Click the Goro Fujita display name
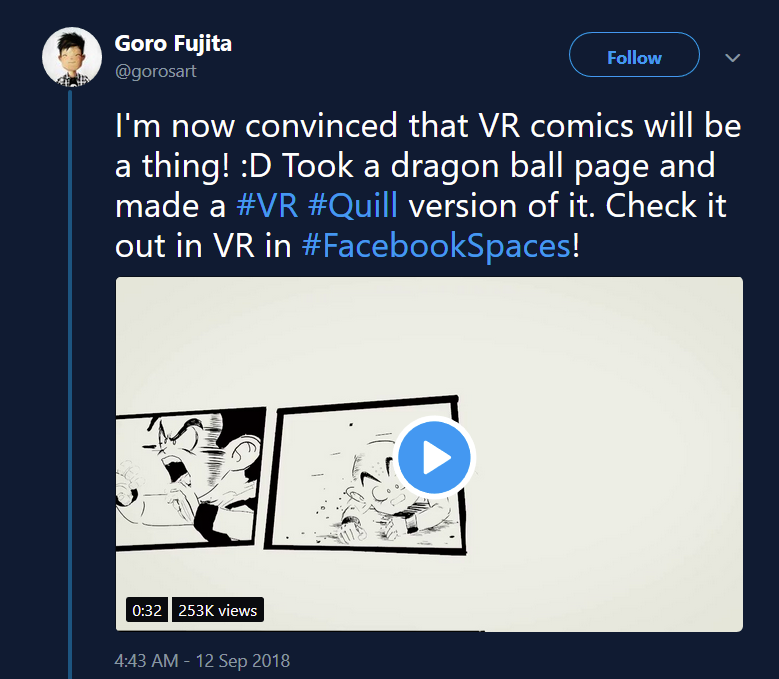This screenshot has width=779, height=679. [x=173, y=44]
